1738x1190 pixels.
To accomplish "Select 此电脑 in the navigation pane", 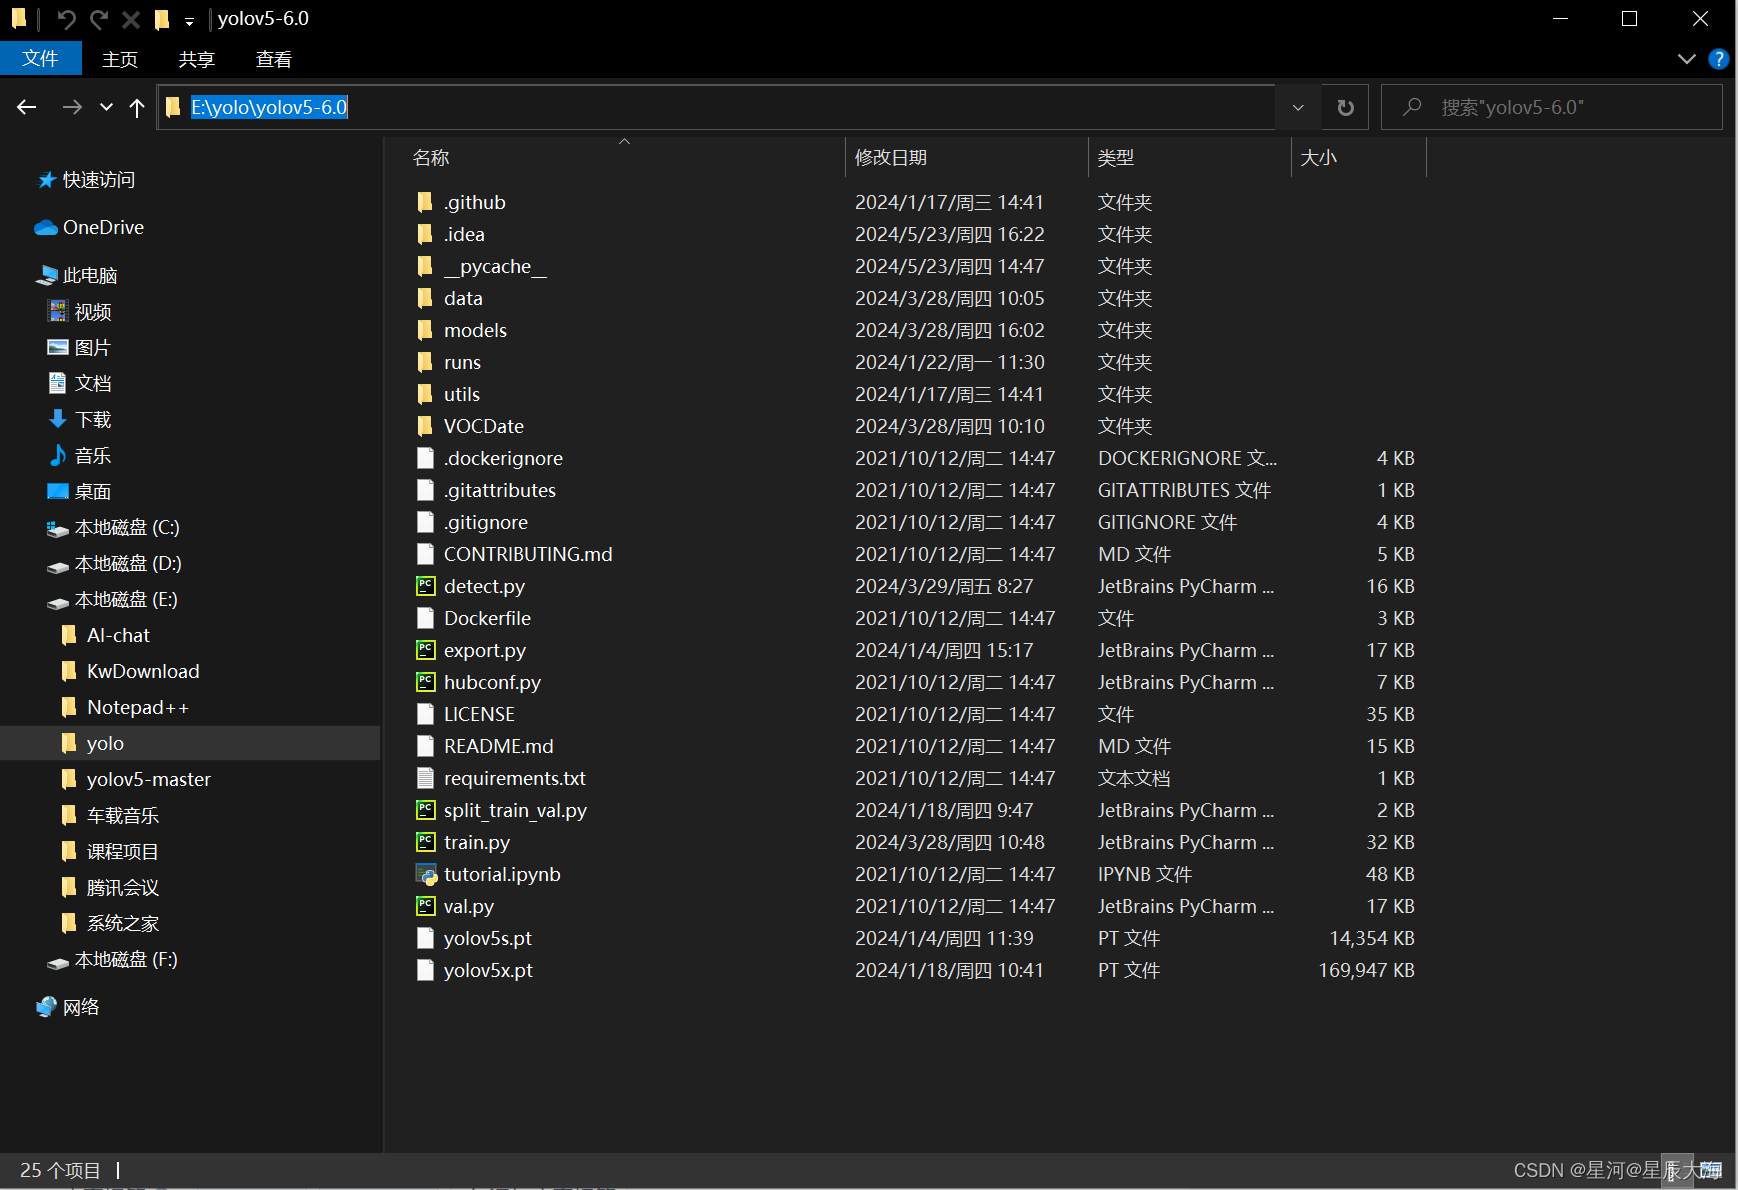I will (x=90, y=276).
